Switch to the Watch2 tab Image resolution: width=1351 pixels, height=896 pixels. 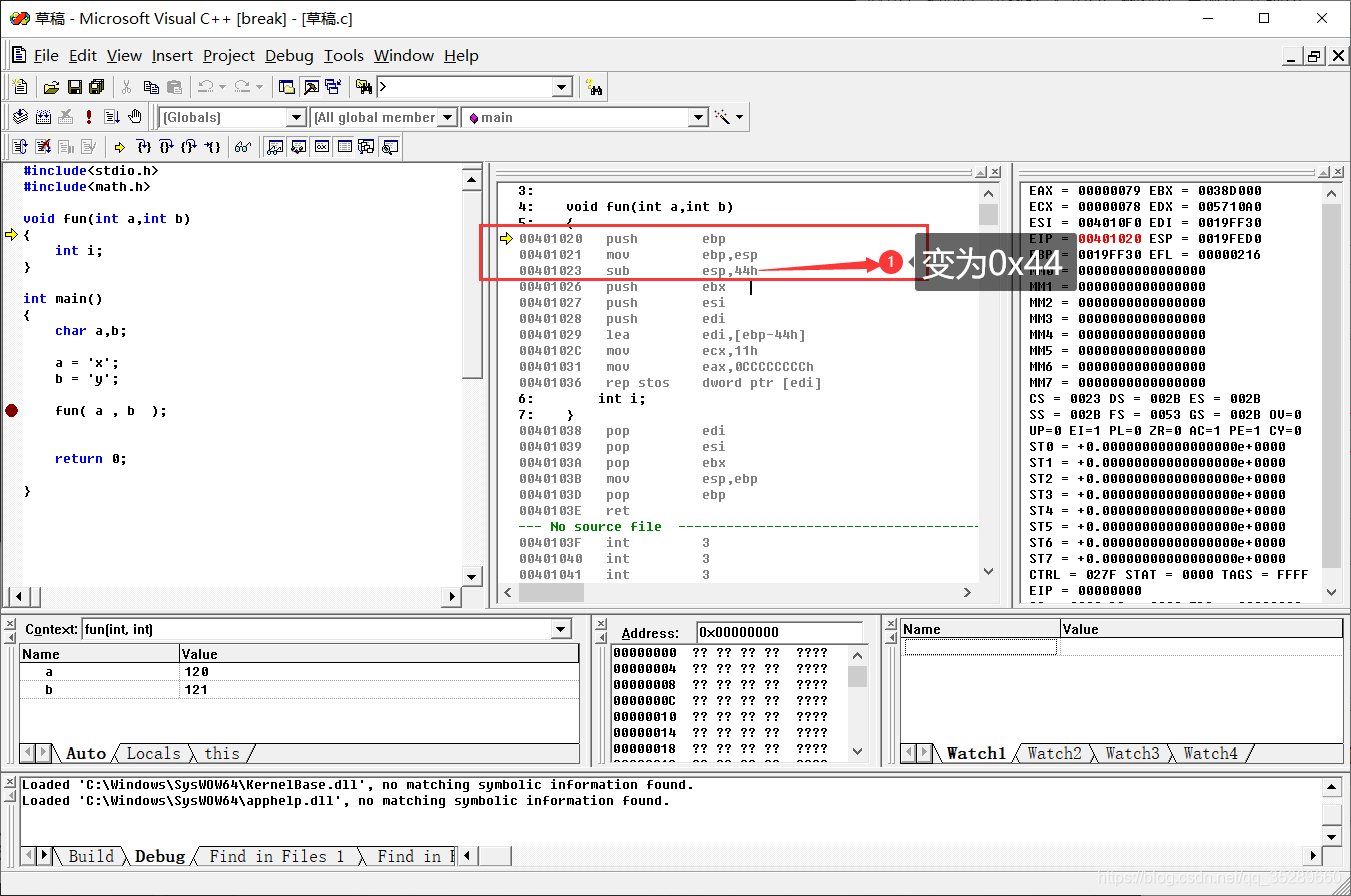[x=1055, y=753]
